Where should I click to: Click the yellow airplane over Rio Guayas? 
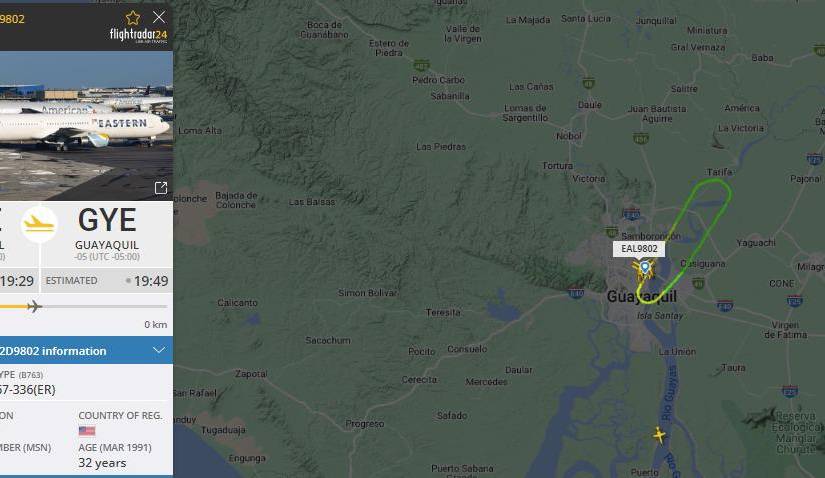click(x=659, y=435)
